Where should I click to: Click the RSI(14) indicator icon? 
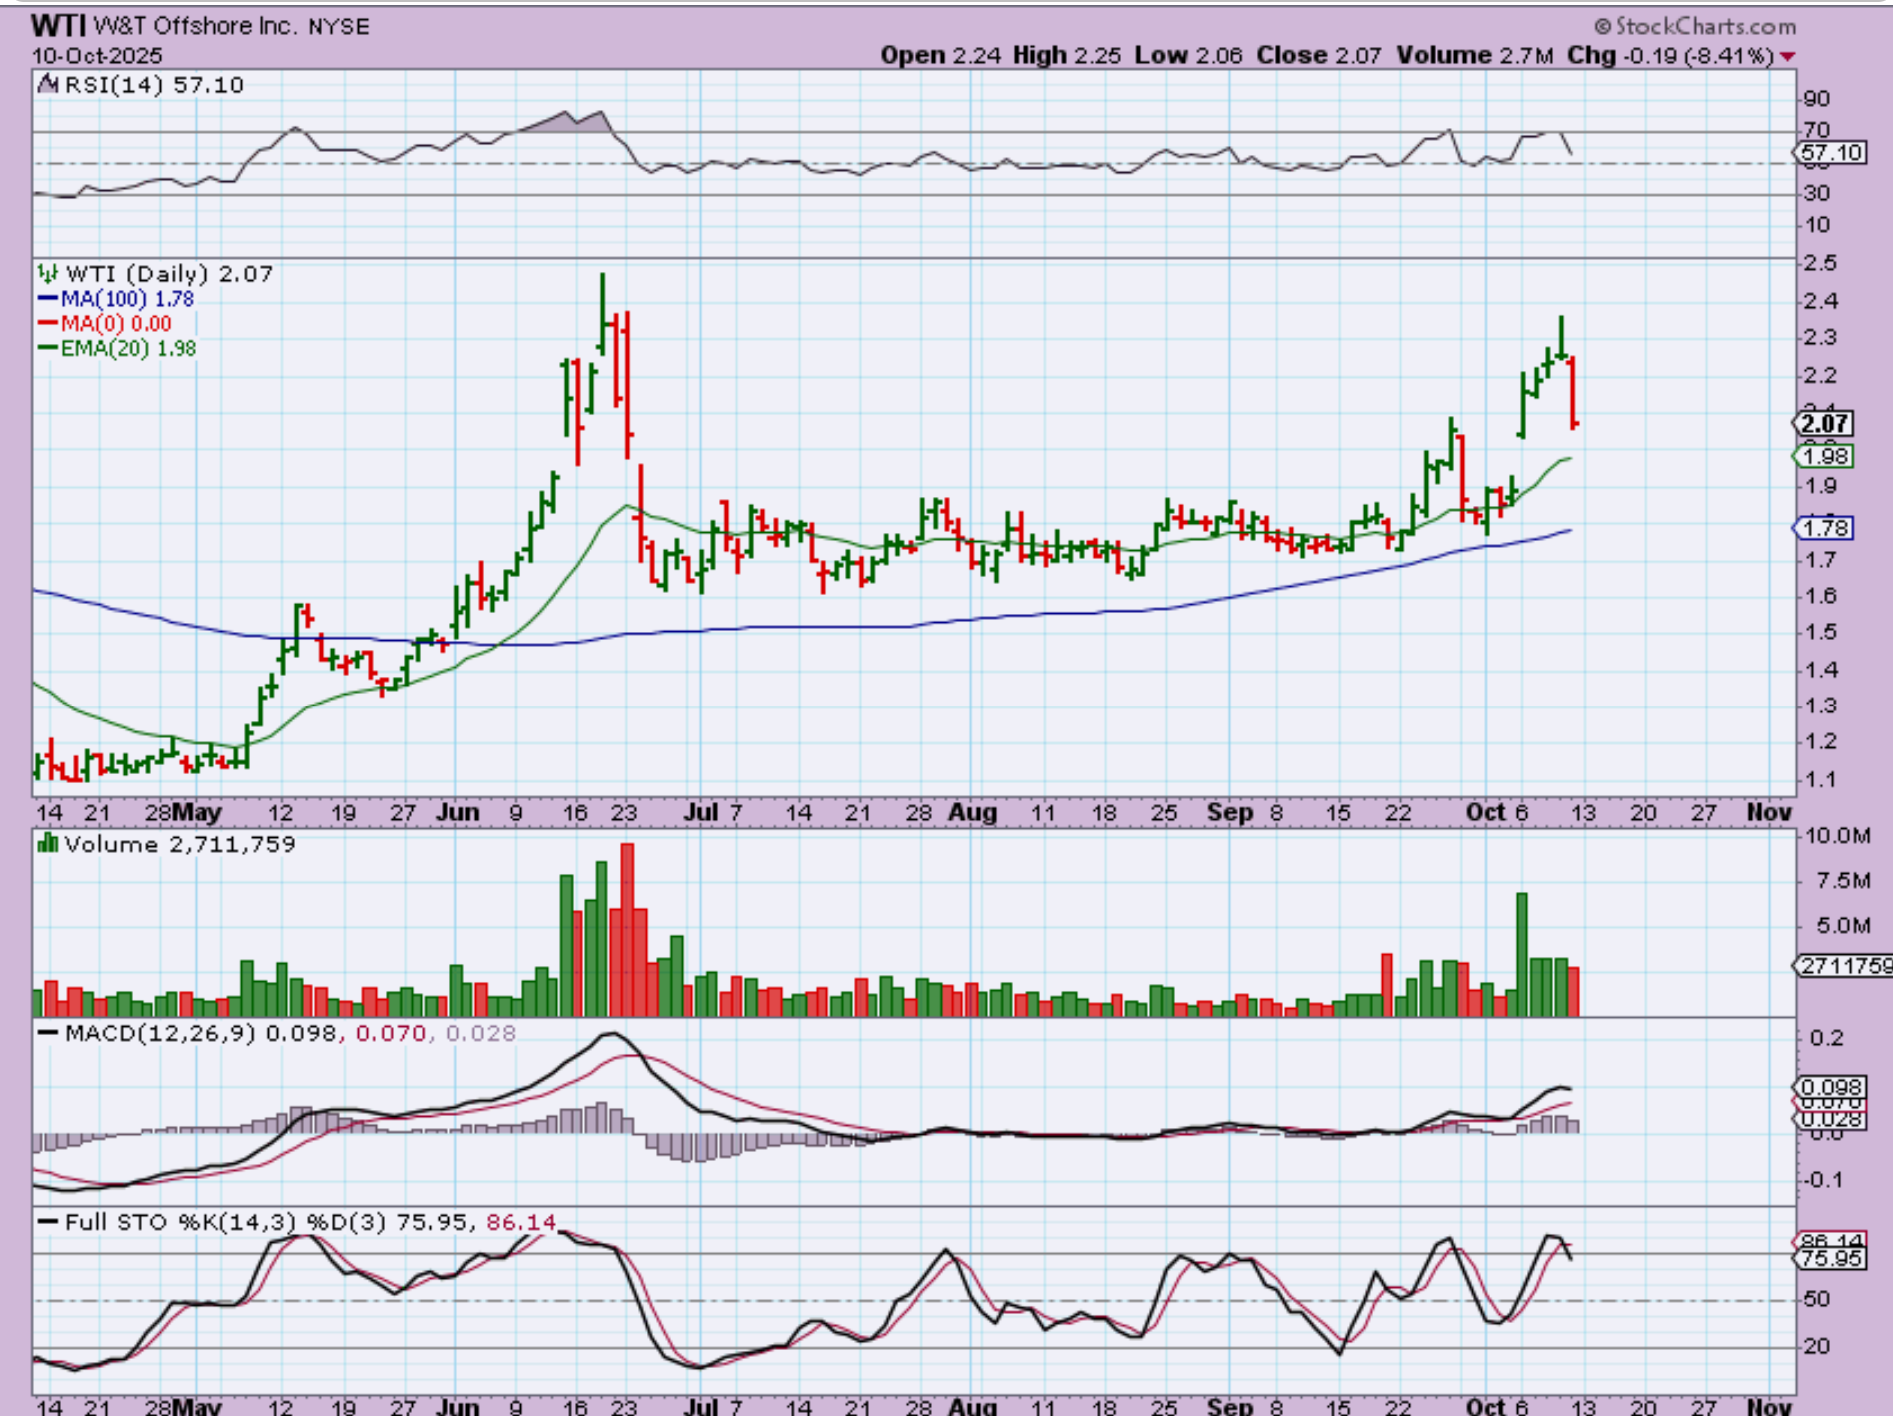click(47, 85)
